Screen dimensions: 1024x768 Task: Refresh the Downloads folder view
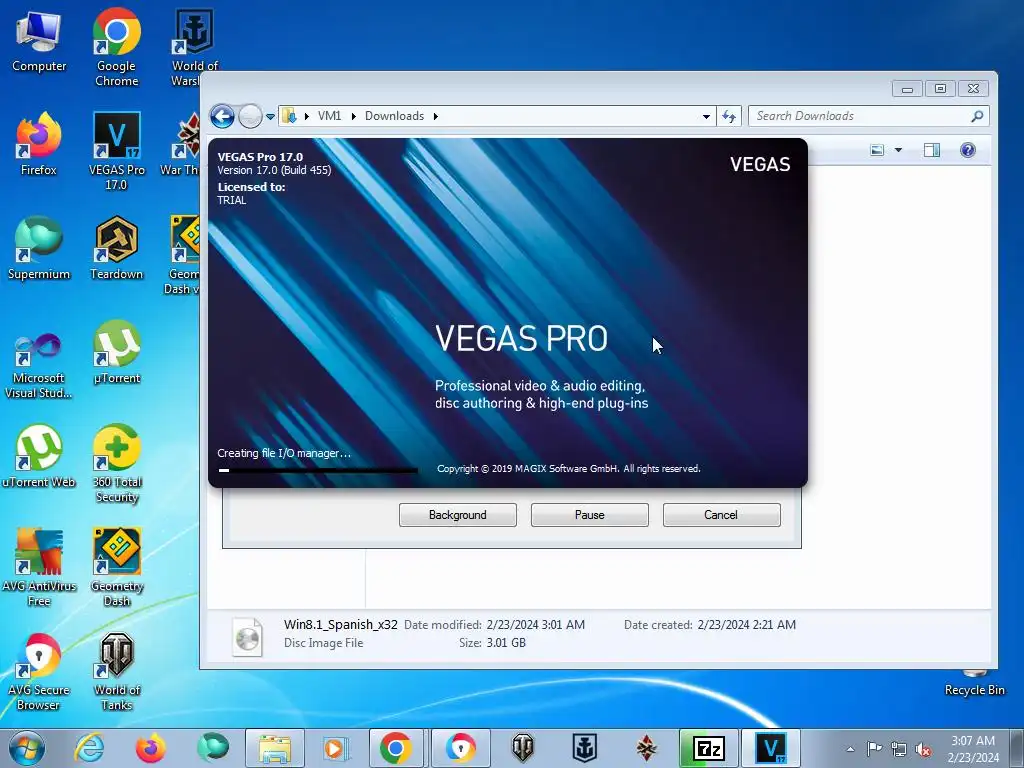728,117
